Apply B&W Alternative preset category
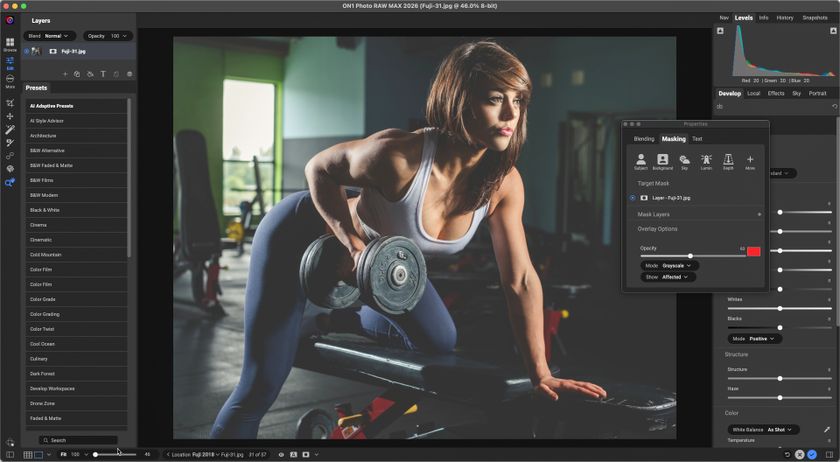840x462 pixels. [x=77, y=151]
